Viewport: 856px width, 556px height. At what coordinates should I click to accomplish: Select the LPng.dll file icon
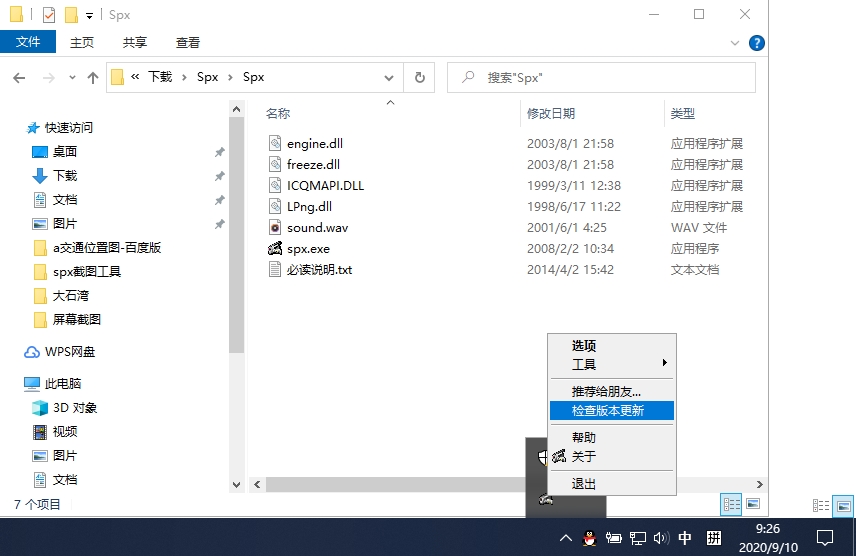coord(275,206)
